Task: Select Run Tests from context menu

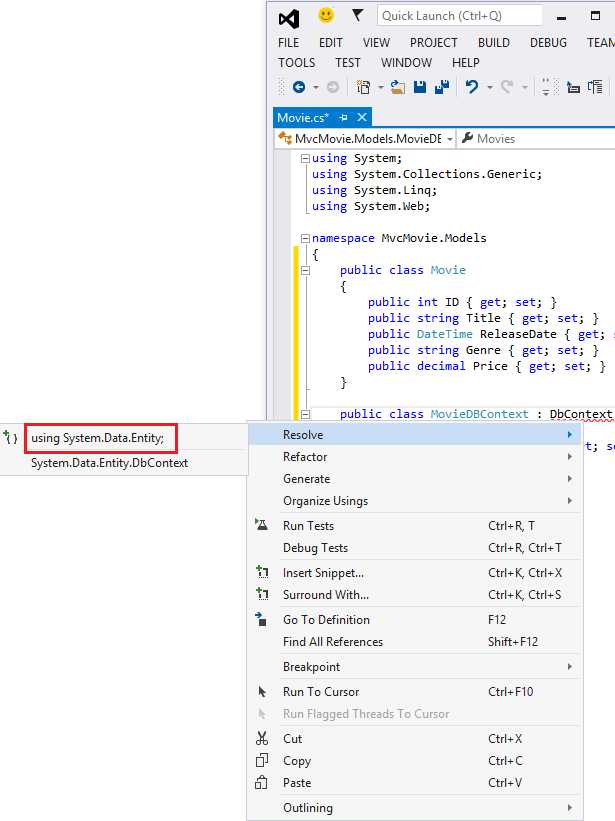Action: point(415,526)
